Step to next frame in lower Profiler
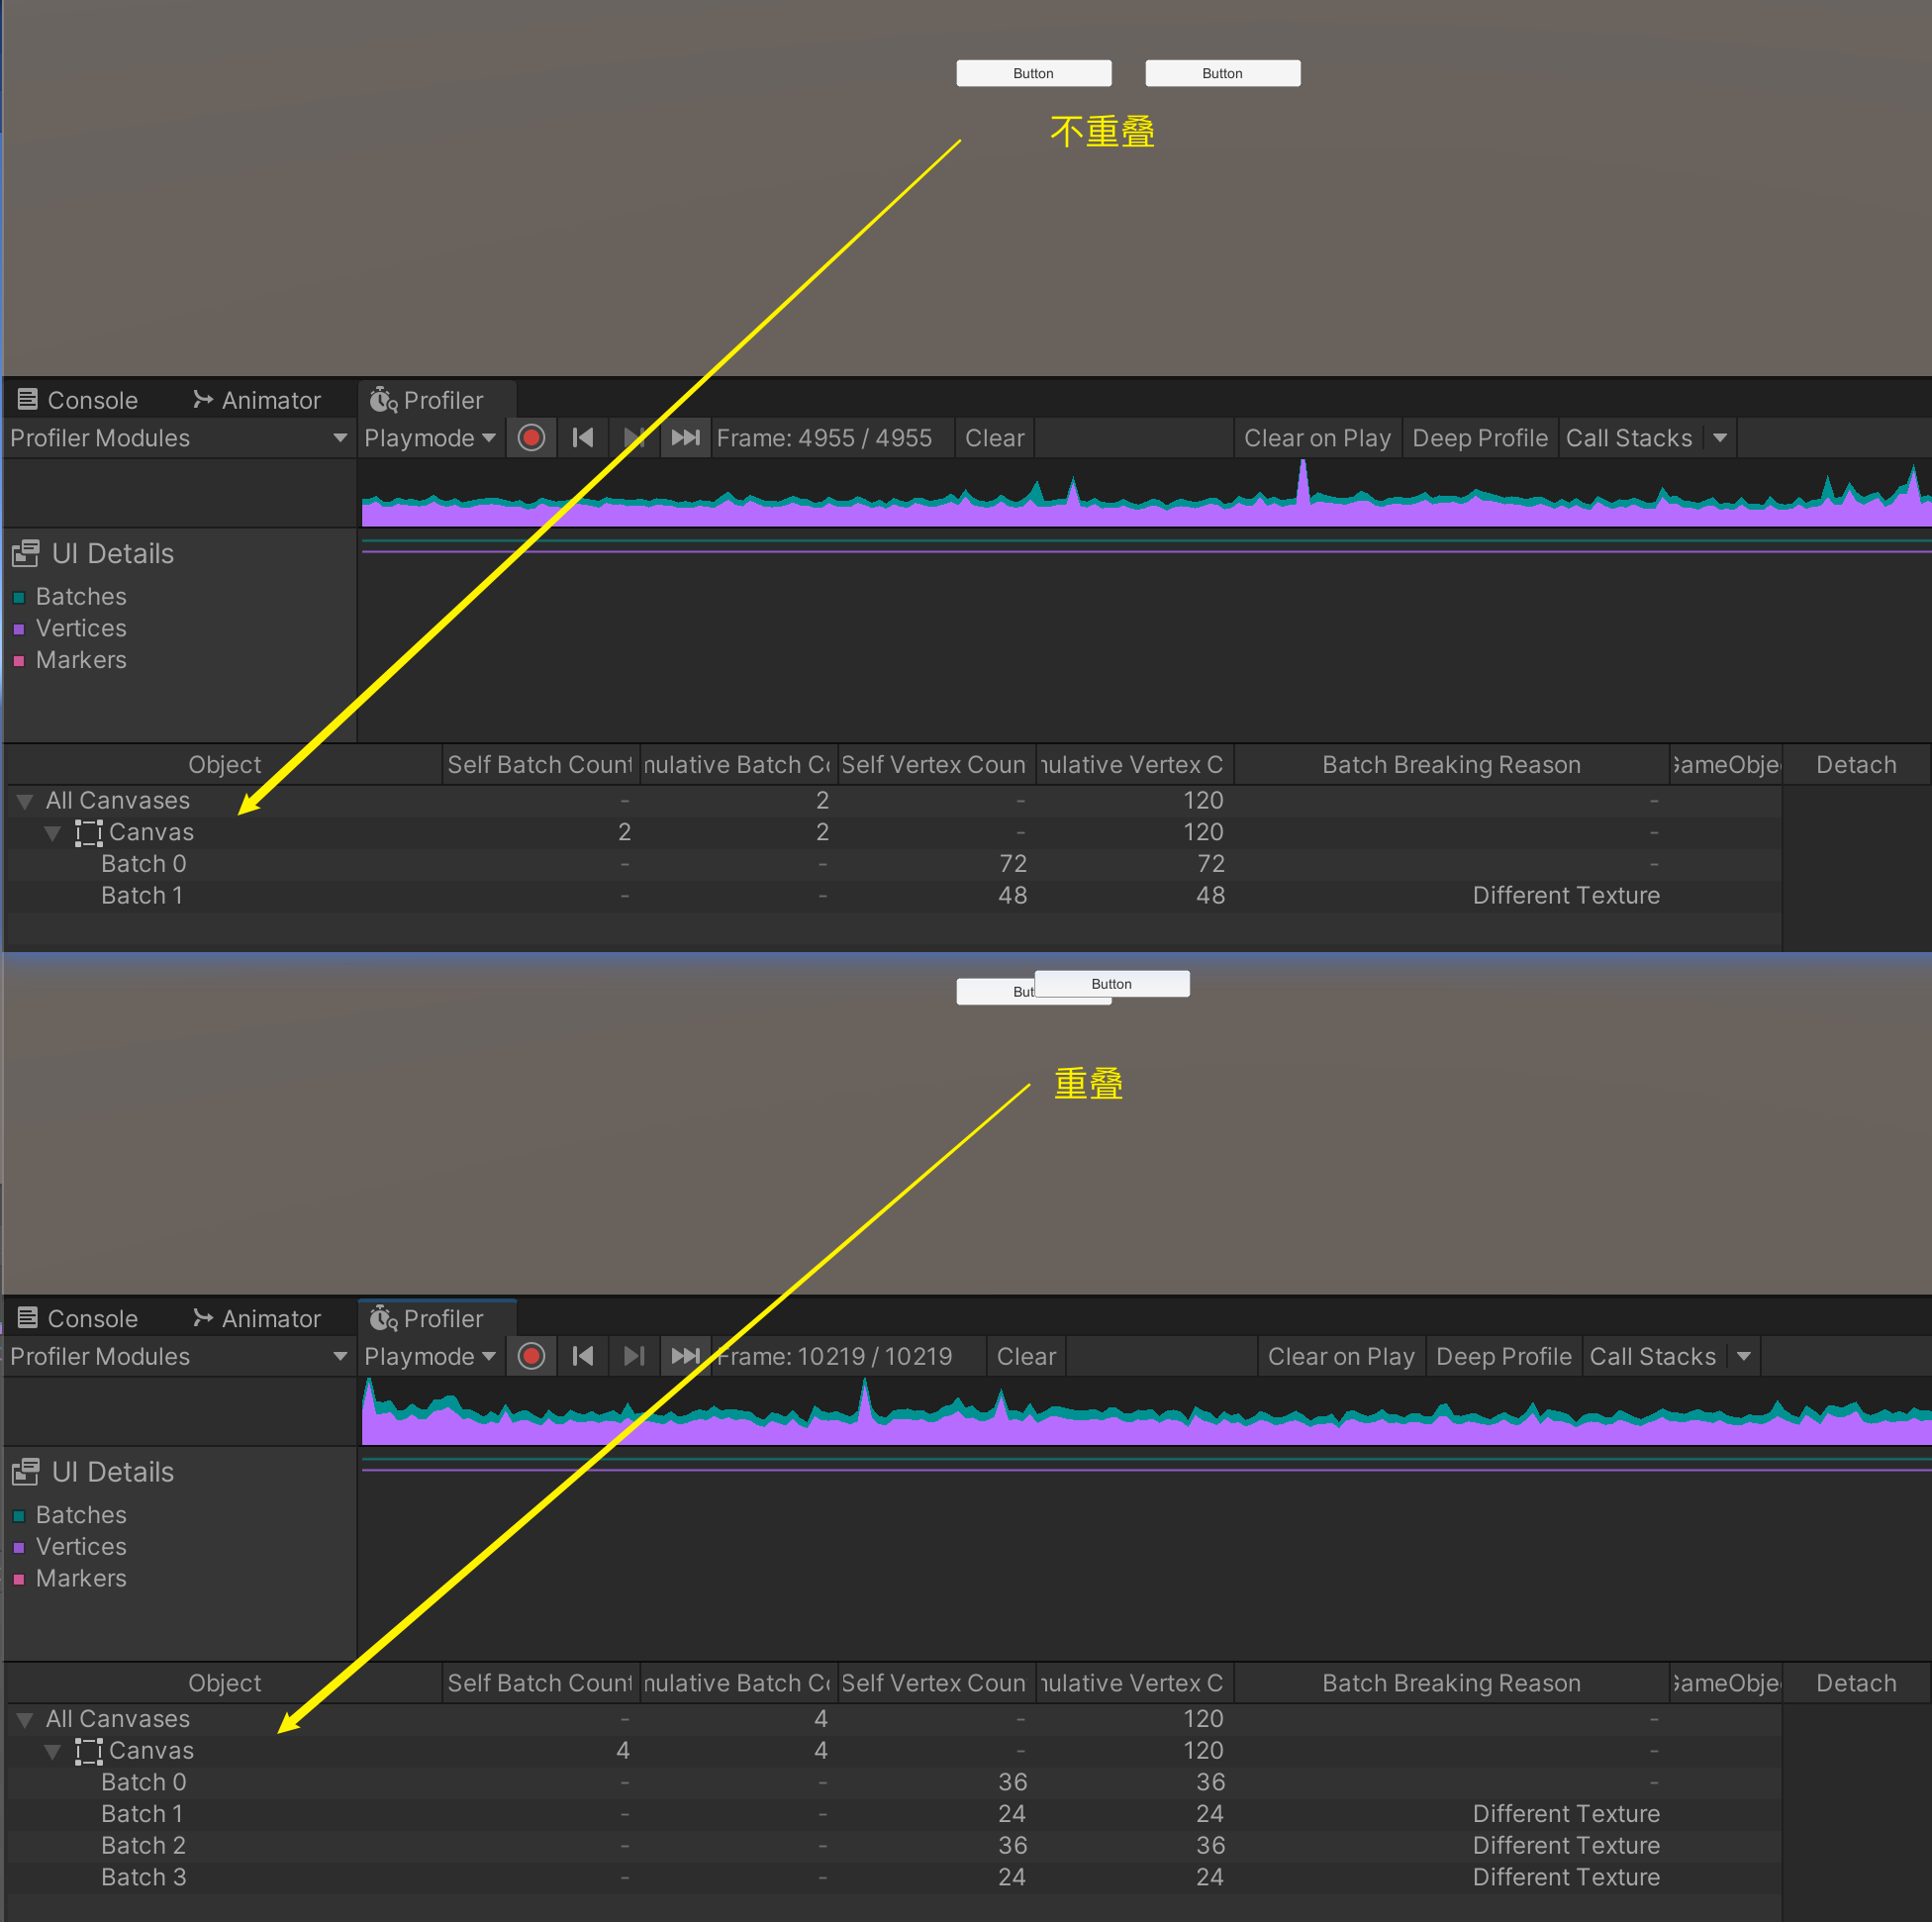This screenshot has height=1922, width=1932. [634, 1356]
